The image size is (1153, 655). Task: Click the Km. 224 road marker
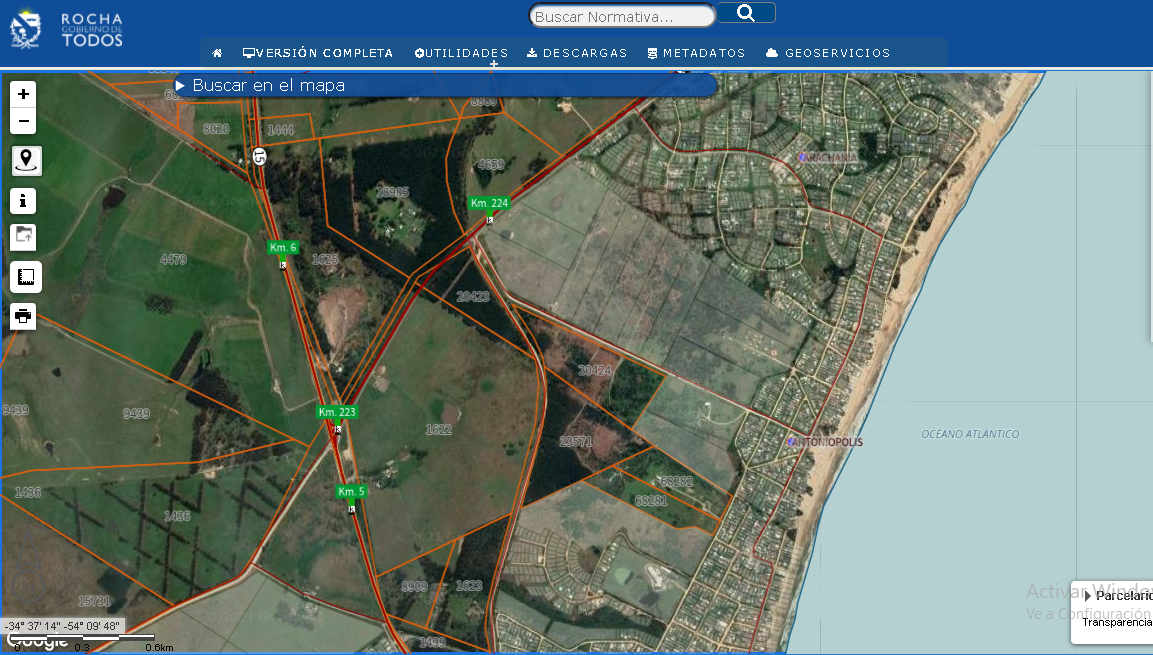tap(489, 203)
